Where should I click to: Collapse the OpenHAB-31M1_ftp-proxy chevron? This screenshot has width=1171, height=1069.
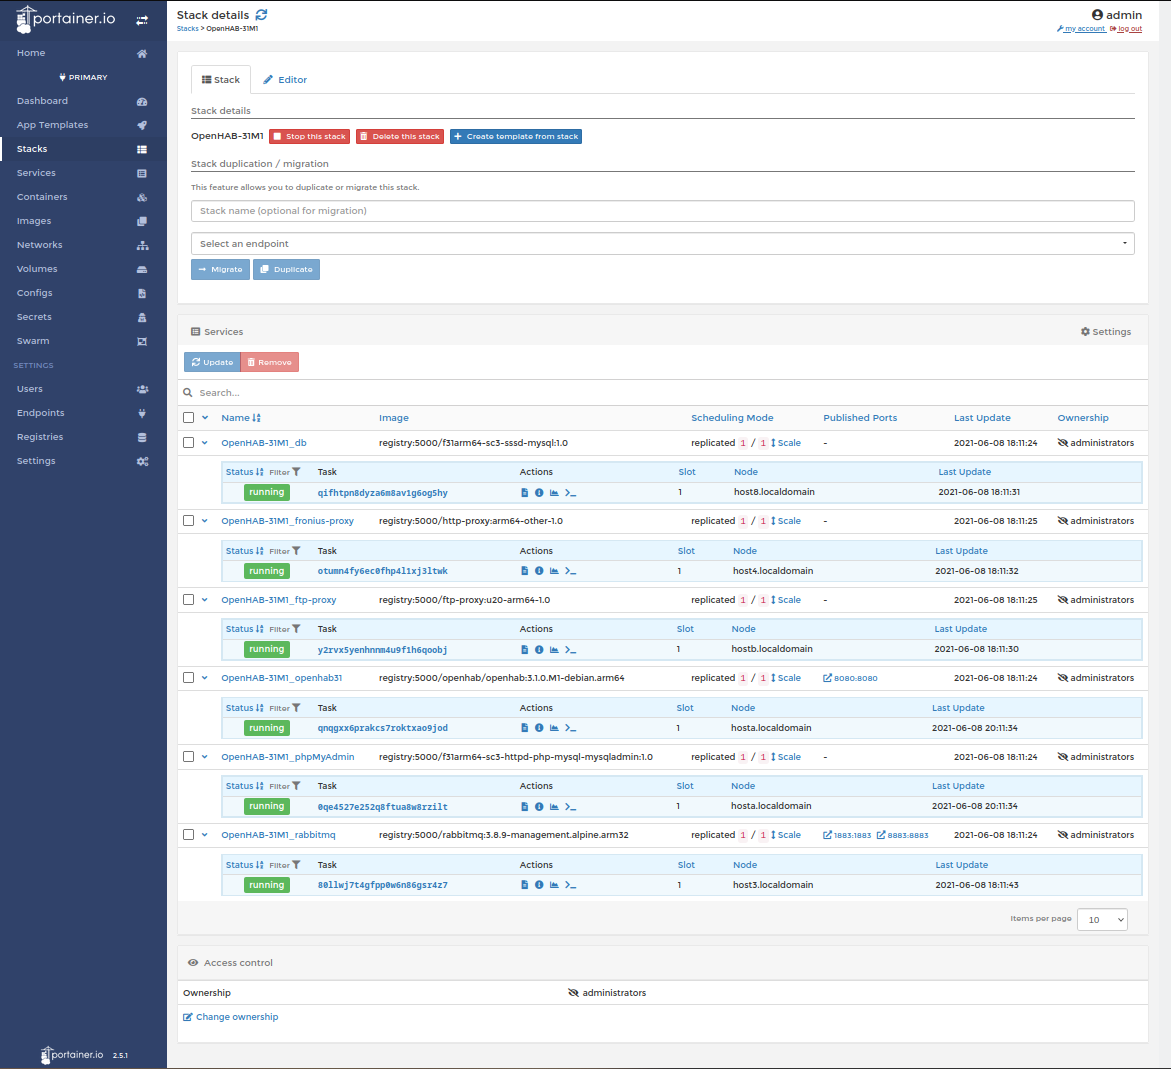(205, 600)
